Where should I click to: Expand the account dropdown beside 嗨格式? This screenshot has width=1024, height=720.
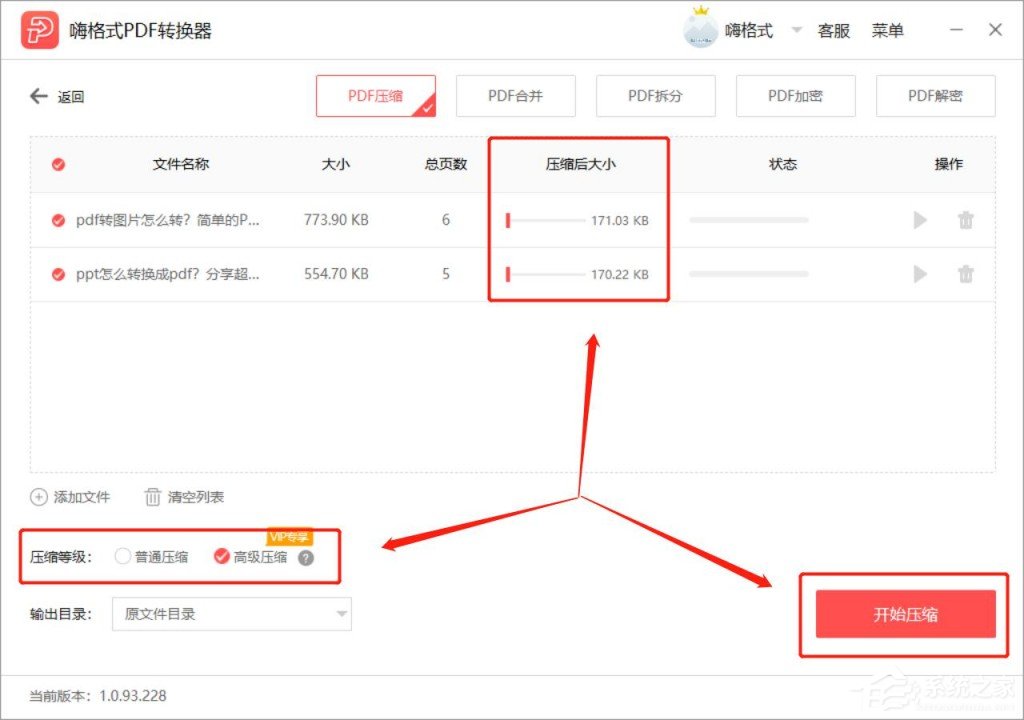click(795, 30)
